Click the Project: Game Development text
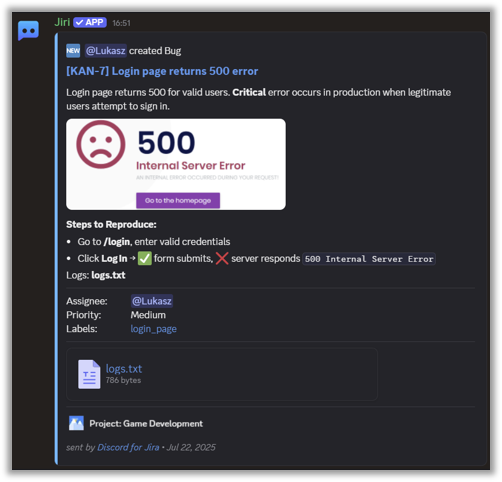The image size is (502, 482). pyautogui.click(x=146, y=424)
